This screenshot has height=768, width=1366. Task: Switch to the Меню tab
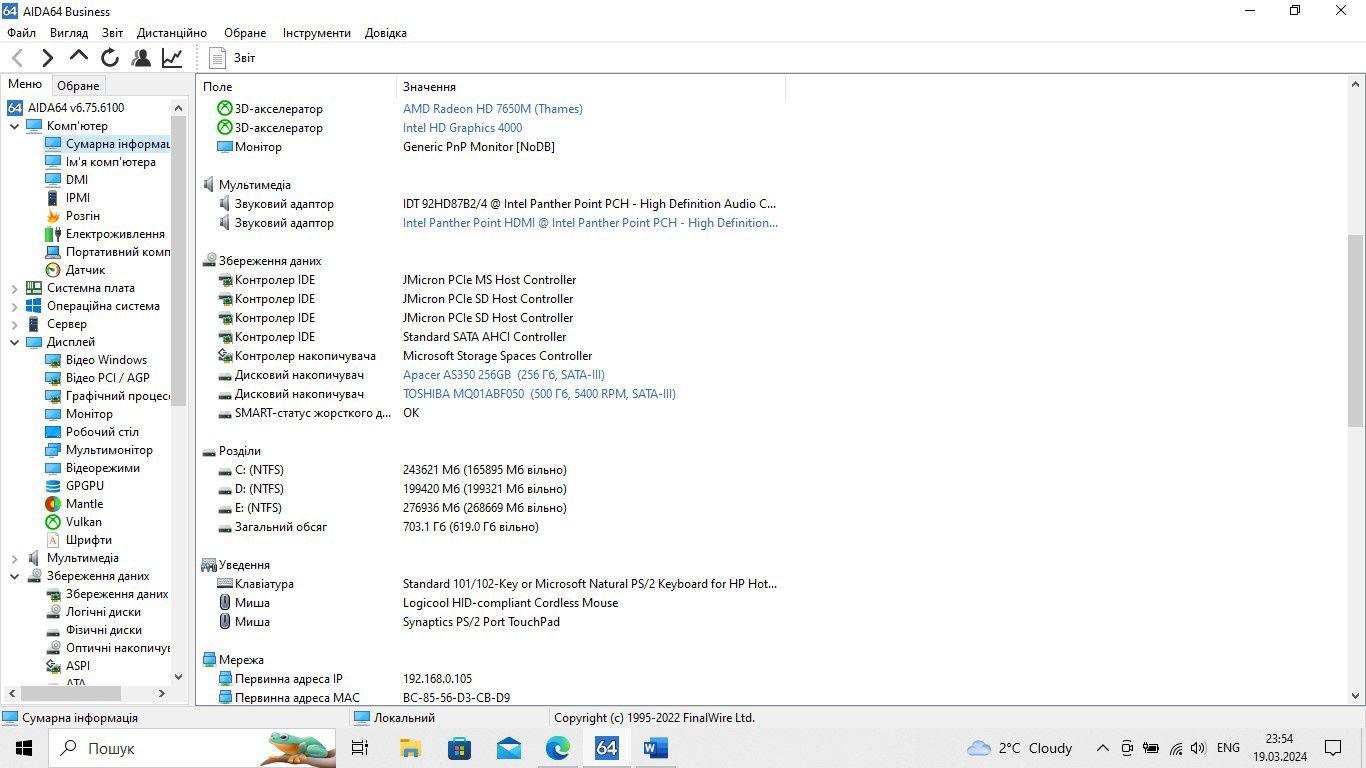[25, 85]
